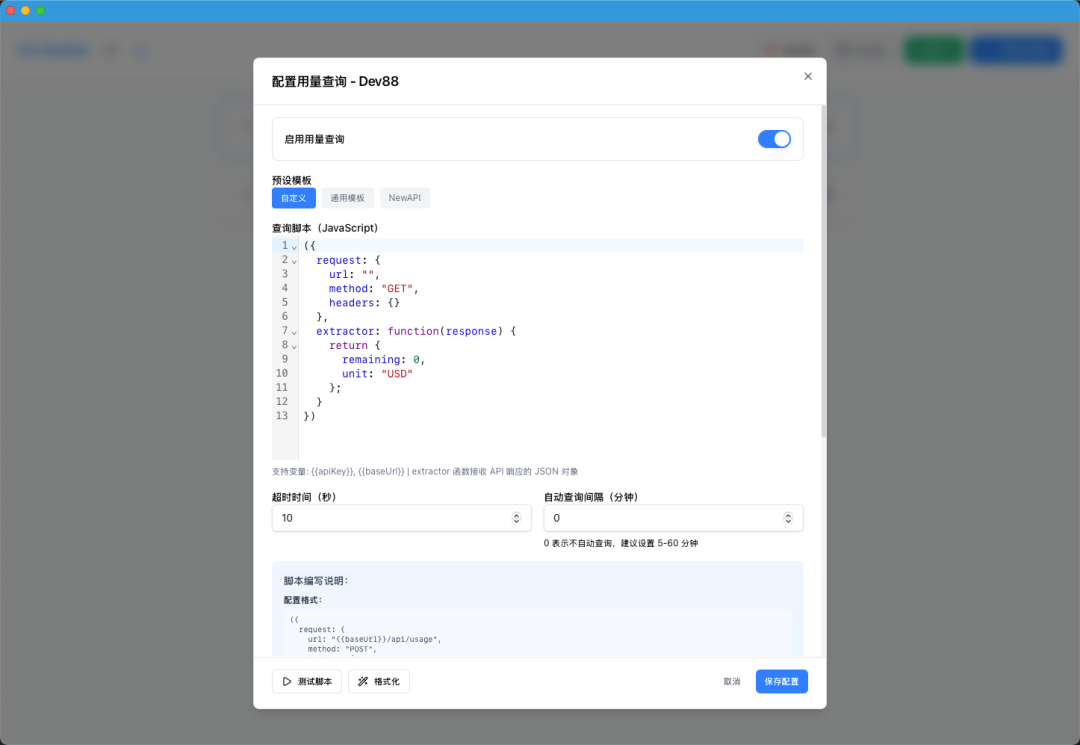Increment 自动查询间隔 using its stepper arrows

click(x=790, y=514)
